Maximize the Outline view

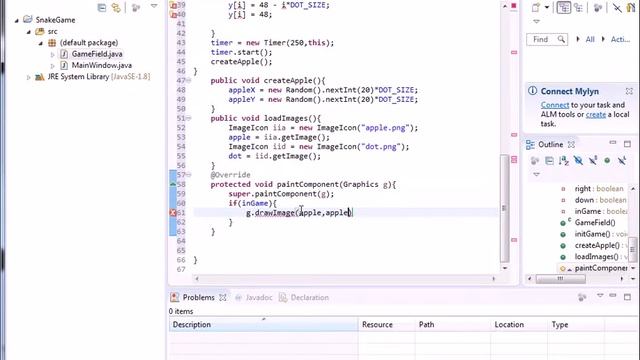(x=627, y=144)
